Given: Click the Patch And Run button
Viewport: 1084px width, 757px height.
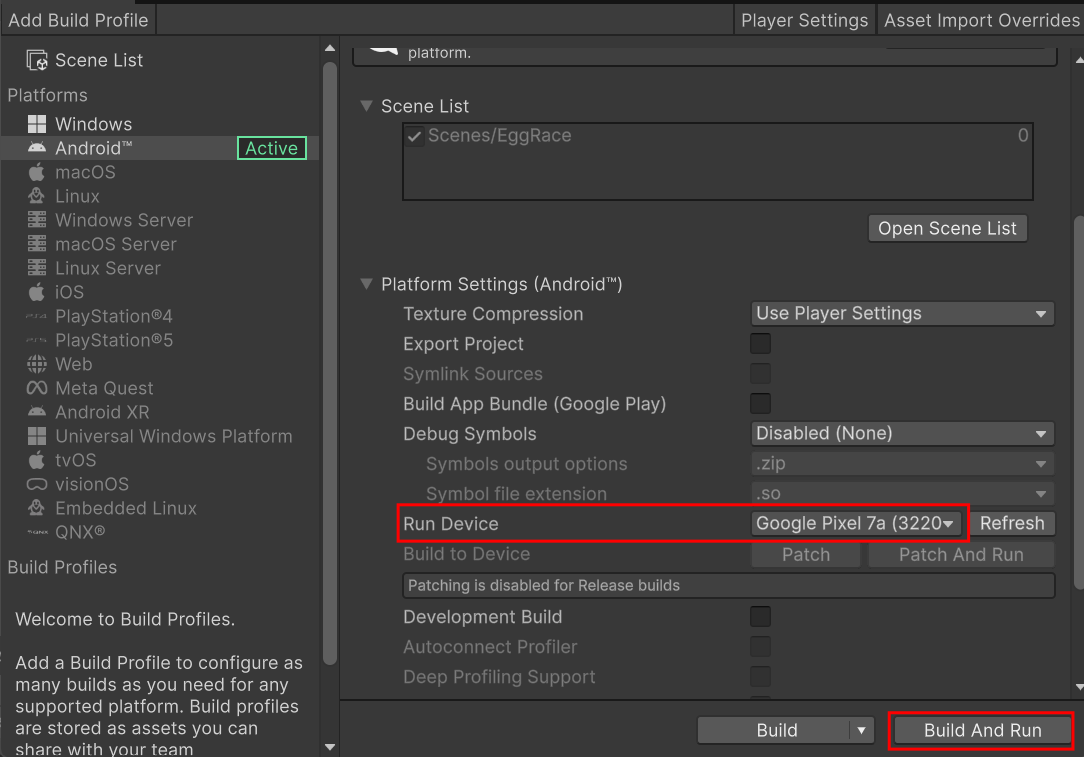Looking at the screenshot, I should (x=961, y=554).
